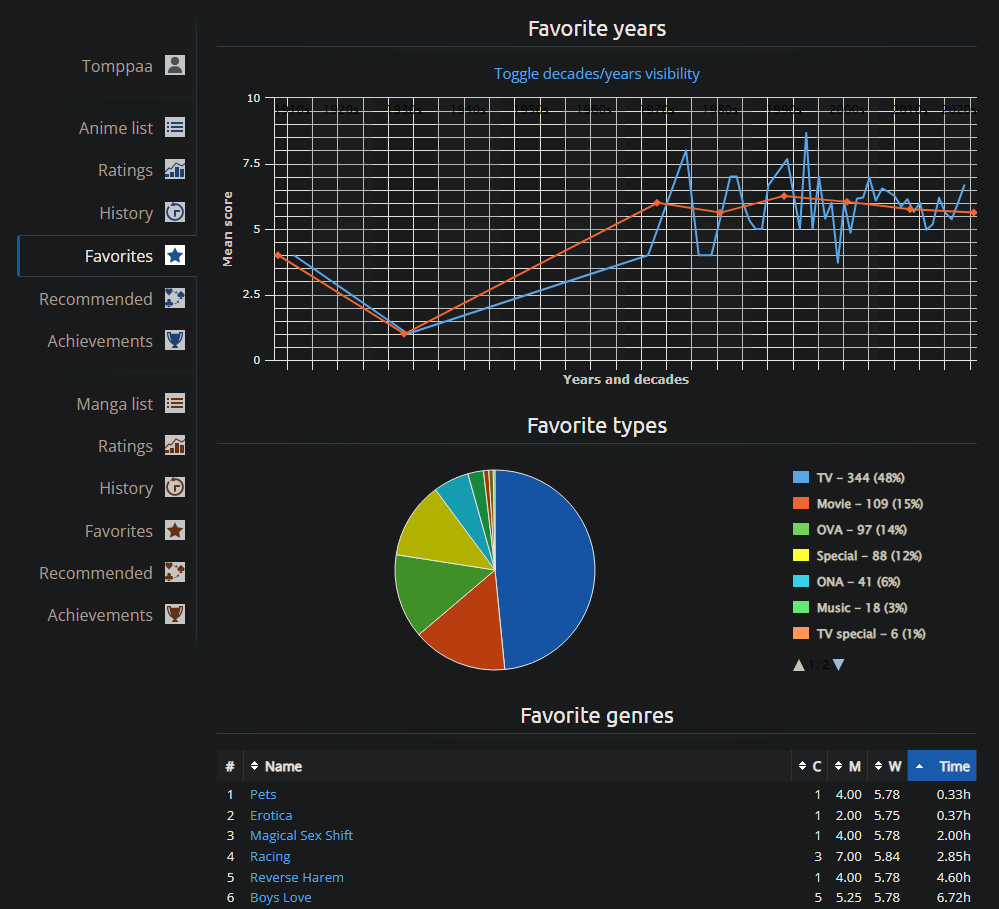Click the anime Favorites star icon
999x909 pixels.
175,256
